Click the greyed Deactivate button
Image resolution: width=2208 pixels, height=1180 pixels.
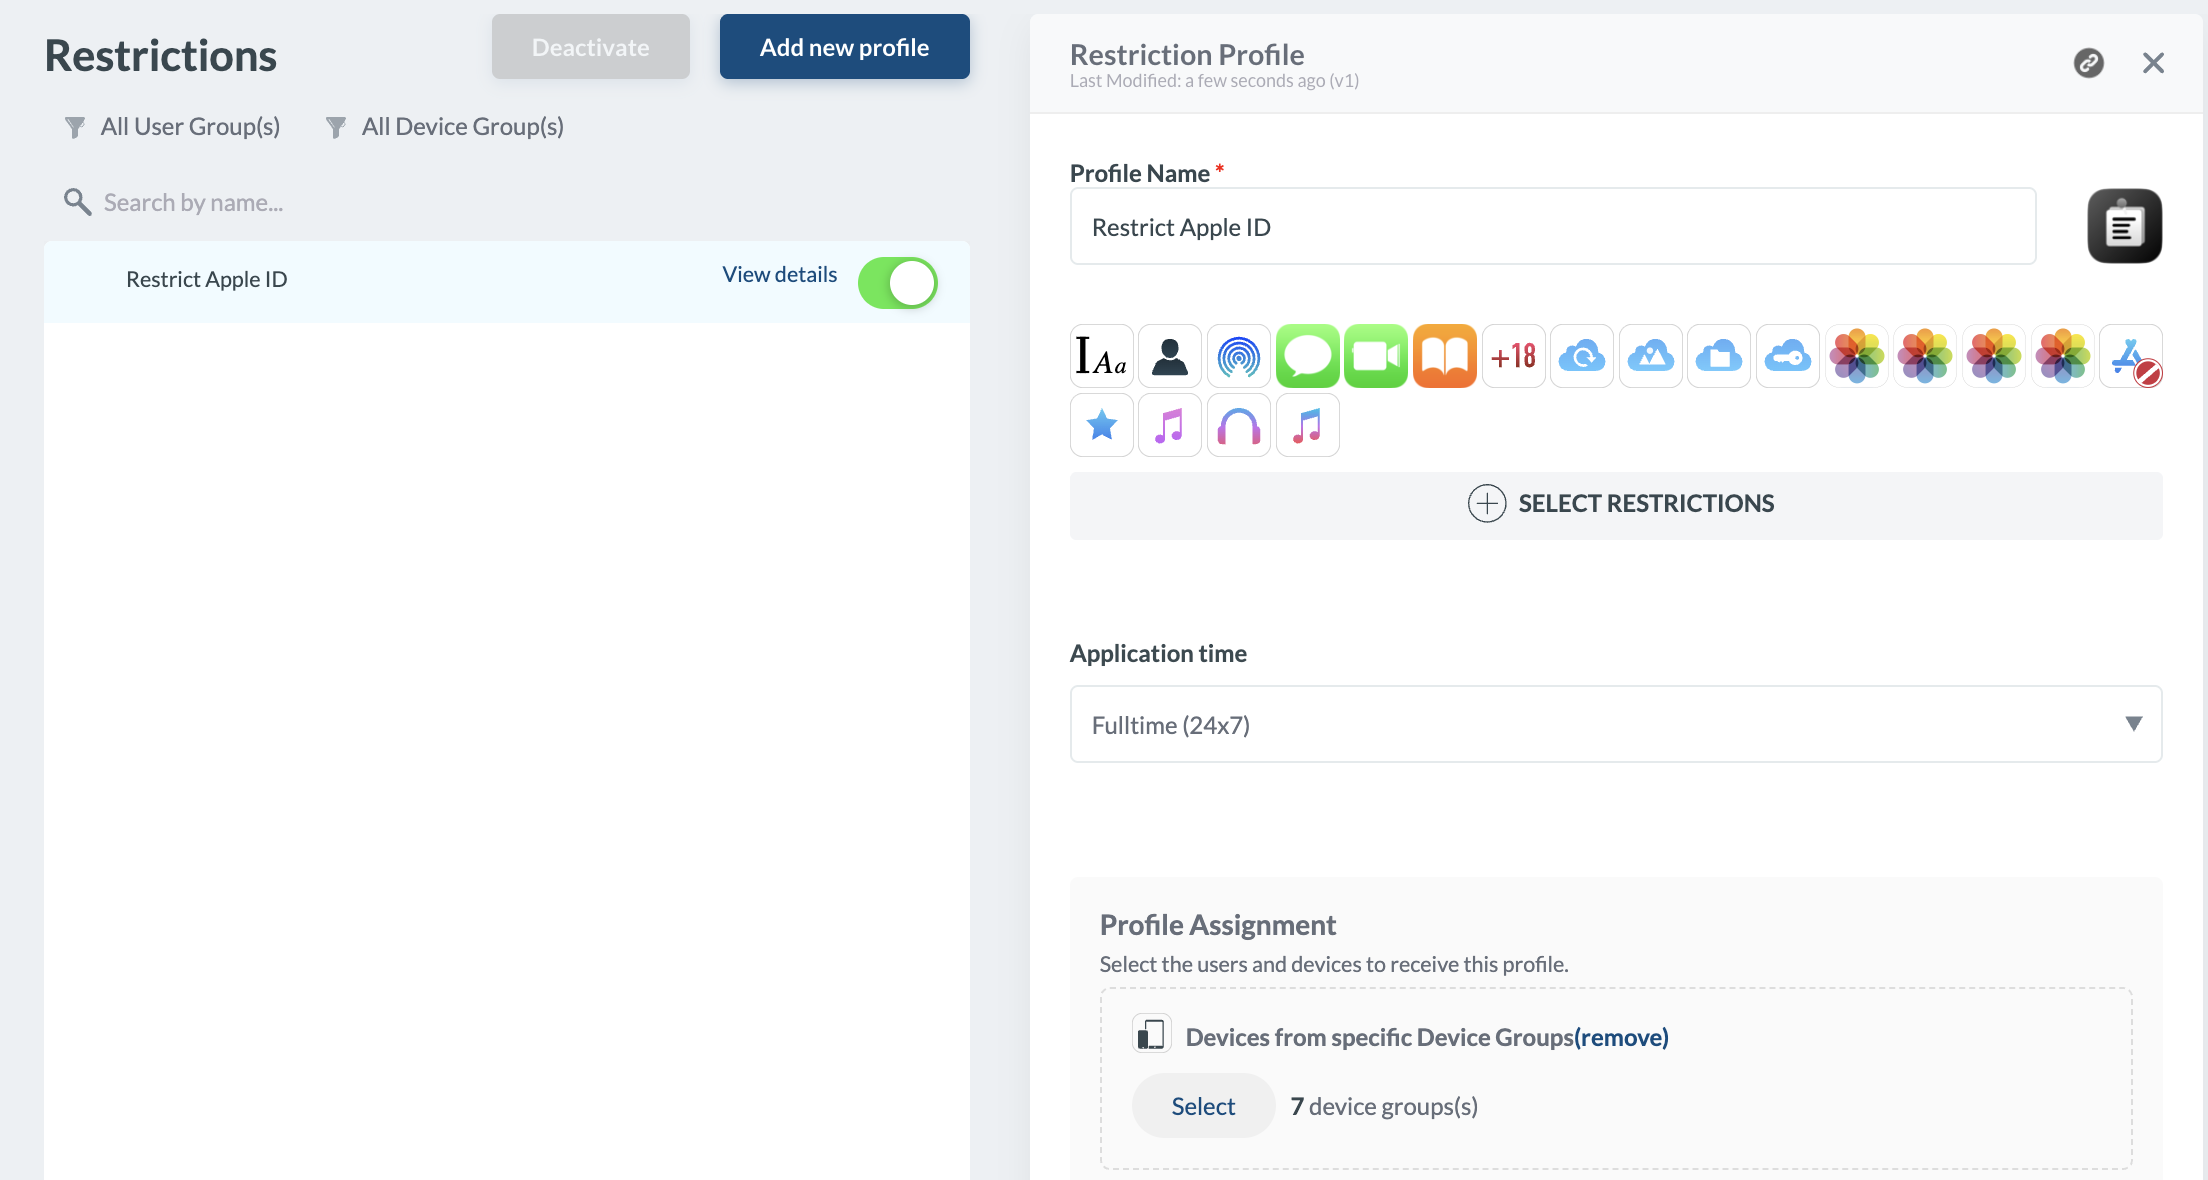[591, 47]
